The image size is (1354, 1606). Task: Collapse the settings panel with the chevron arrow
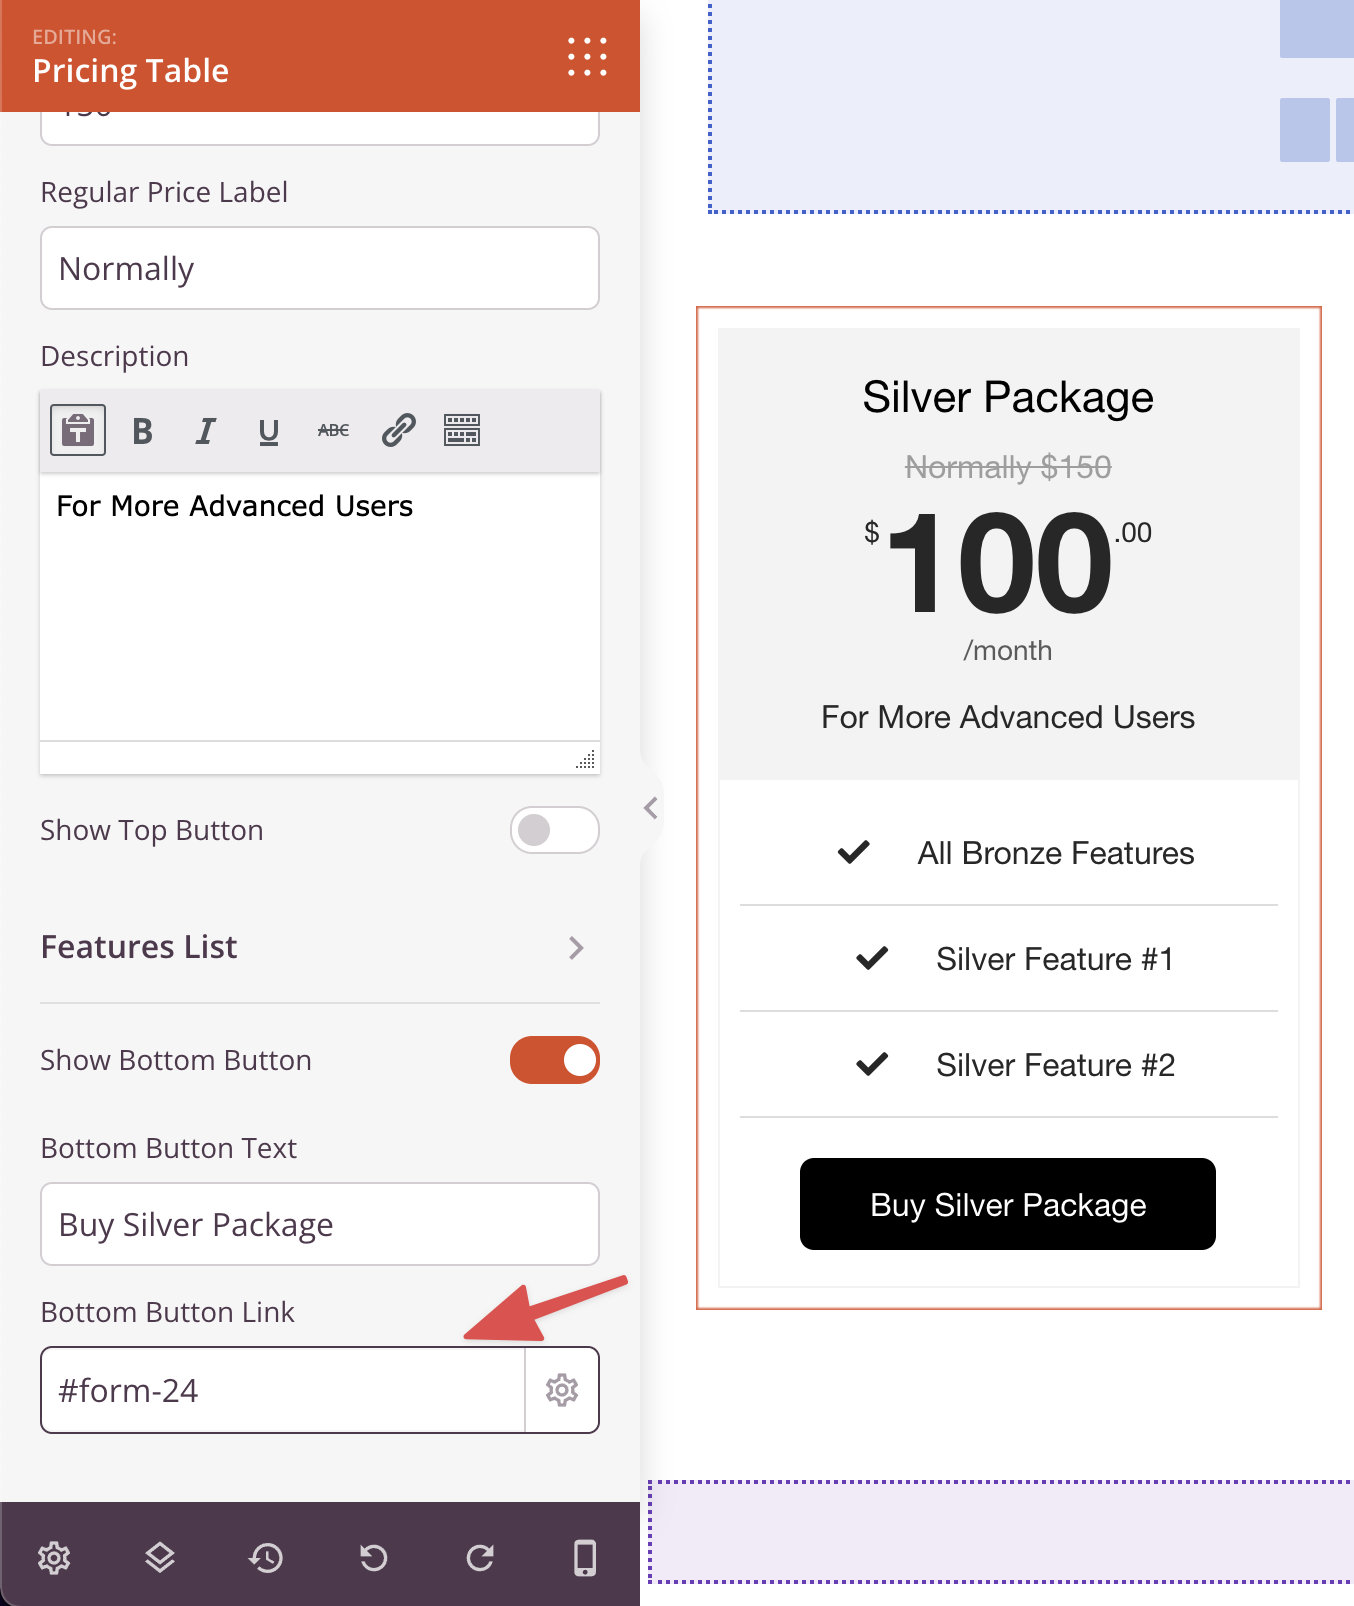click(x=652, y=806)
